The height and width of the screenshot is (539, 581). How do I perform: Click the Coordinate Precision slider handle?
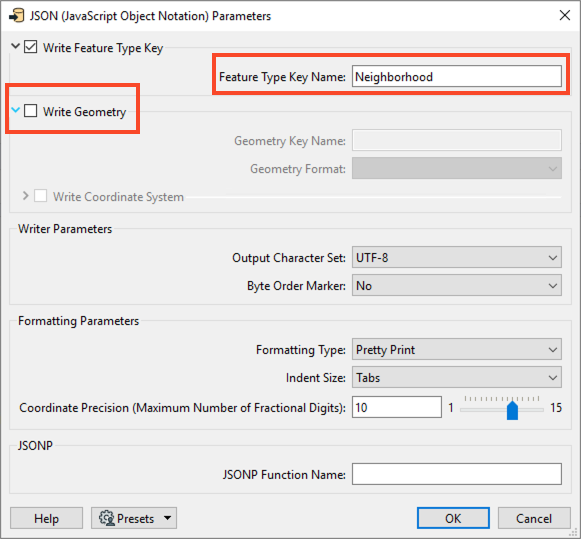(x=512, y=410)
